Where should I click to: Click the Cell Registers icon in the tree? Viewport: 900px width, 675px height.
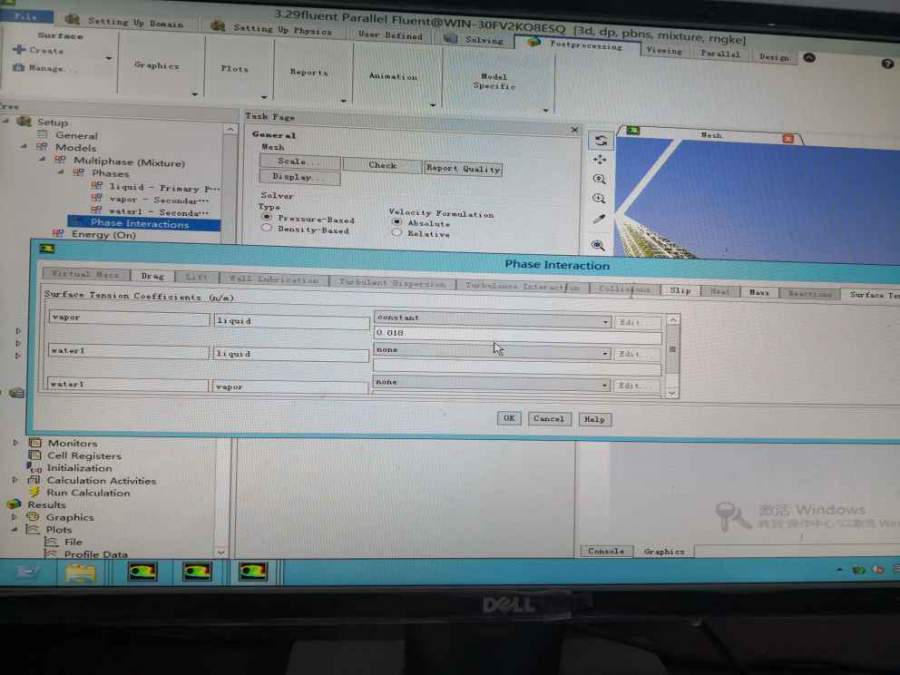click(34, 455)
